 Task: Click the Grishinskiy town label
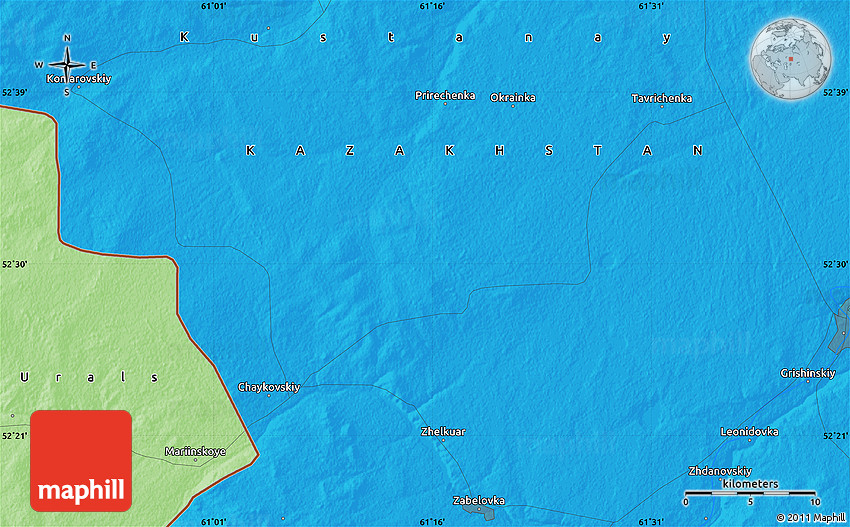point(808,373)
